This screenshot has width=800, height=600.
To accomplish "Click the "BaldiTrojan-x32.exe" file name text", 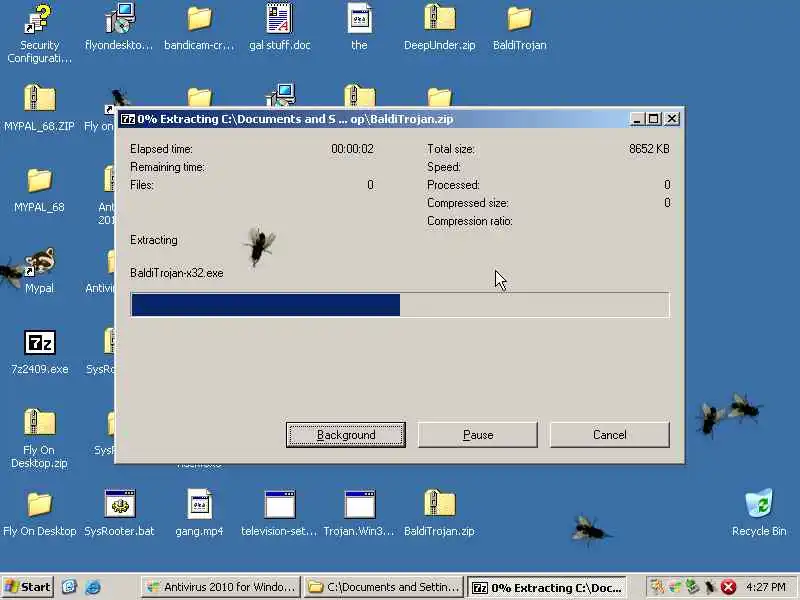I will coord(177,273).
